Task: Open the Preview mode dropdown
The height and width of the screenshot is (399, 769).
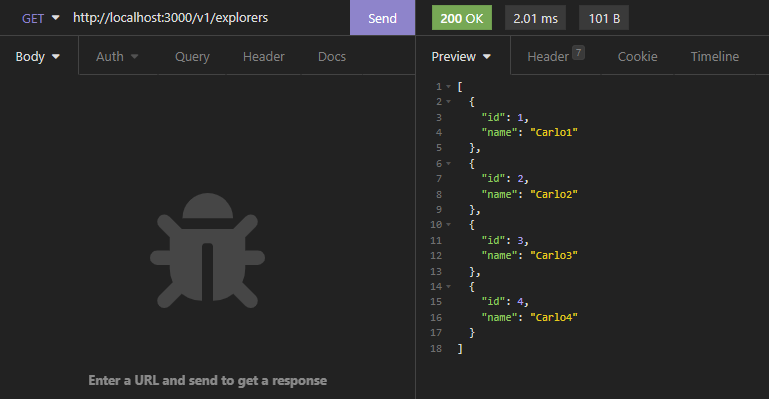Action: point(461,56)
